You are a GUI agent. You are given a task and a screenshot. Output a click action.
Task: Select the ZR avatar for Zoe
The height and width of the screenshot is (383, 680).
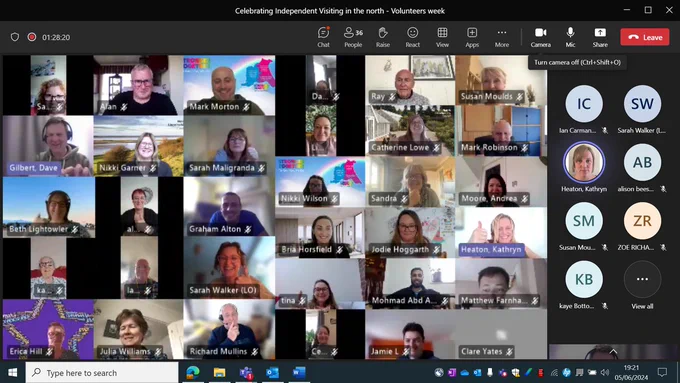tap(642, 221)
